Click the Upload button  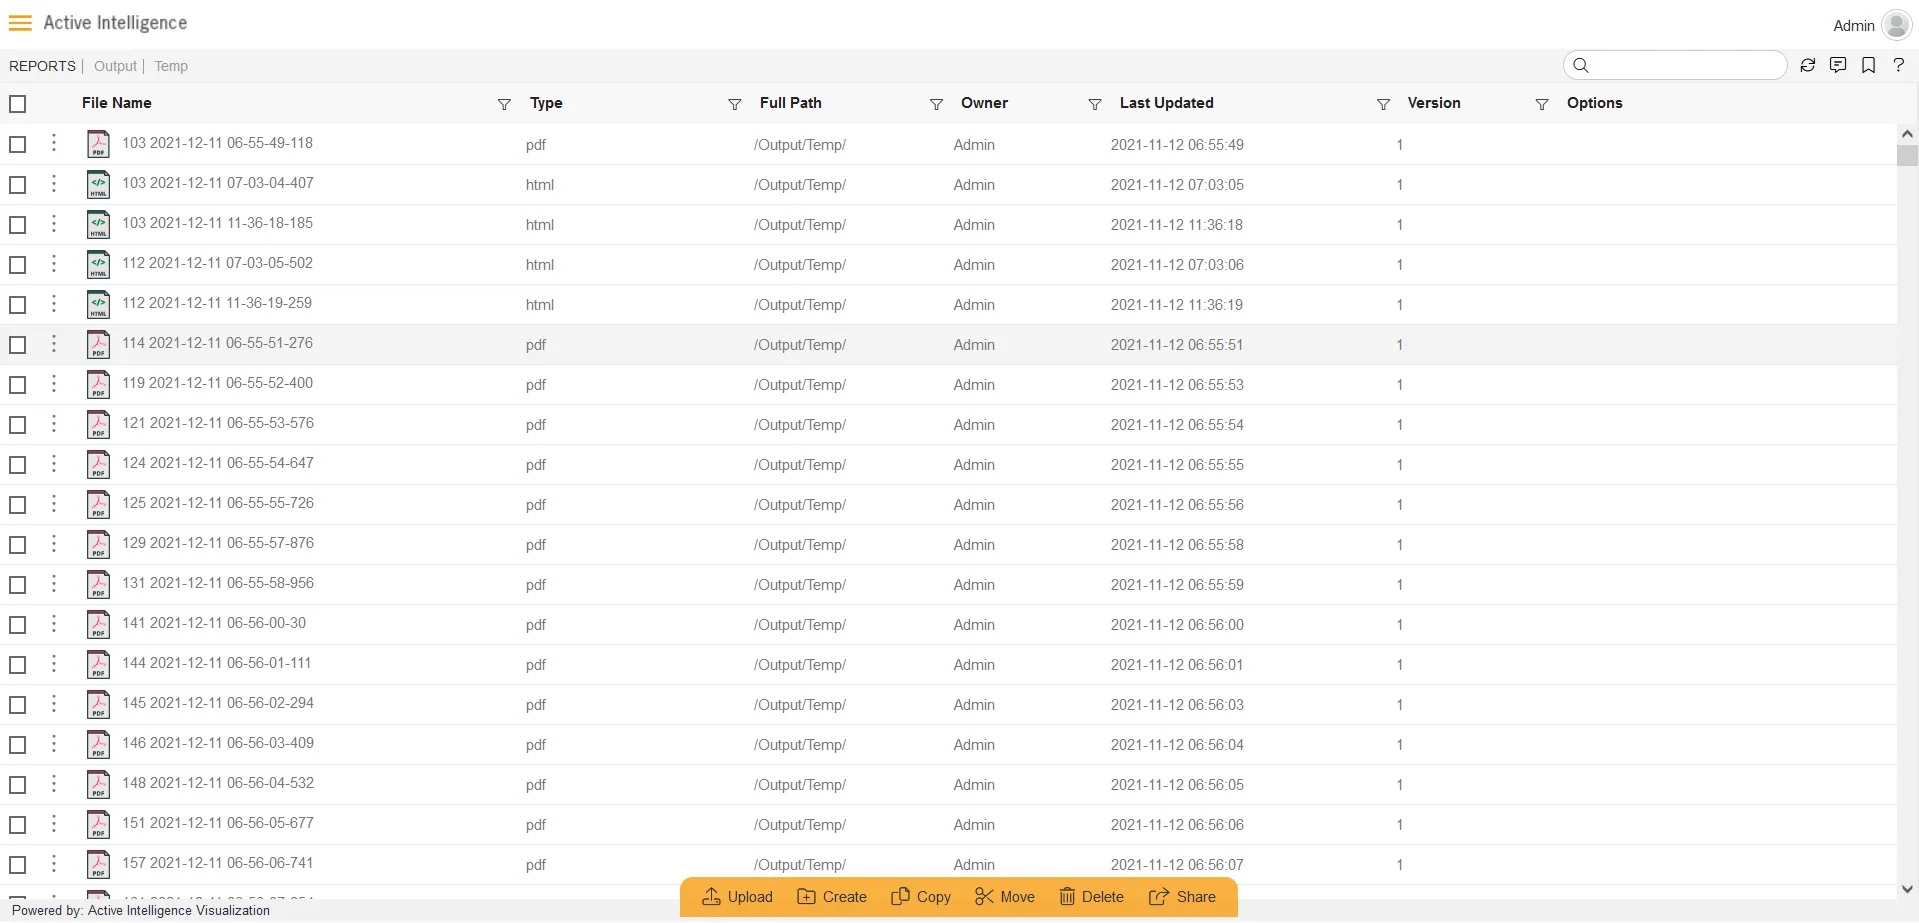tap(737, 897)
